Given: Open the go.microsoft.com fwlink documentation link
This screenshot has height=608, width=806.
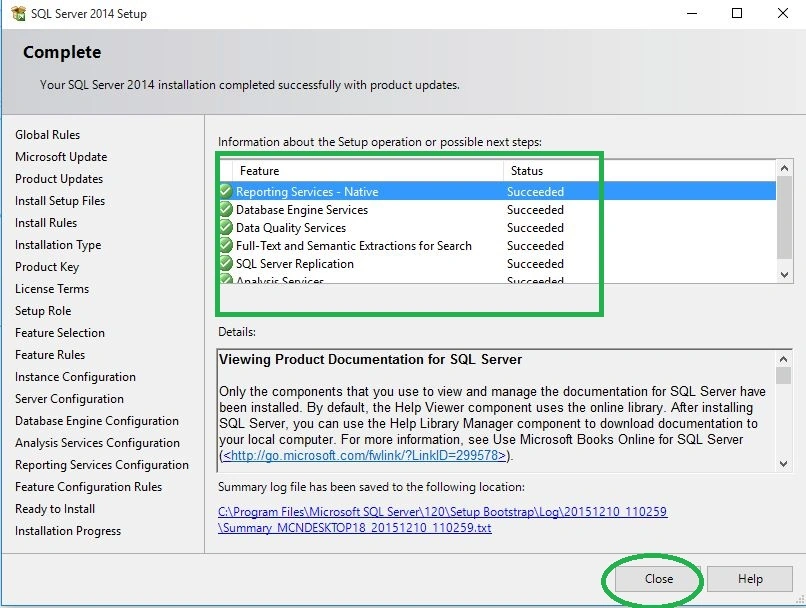Looking at the screenshot, I should [364, 455].
